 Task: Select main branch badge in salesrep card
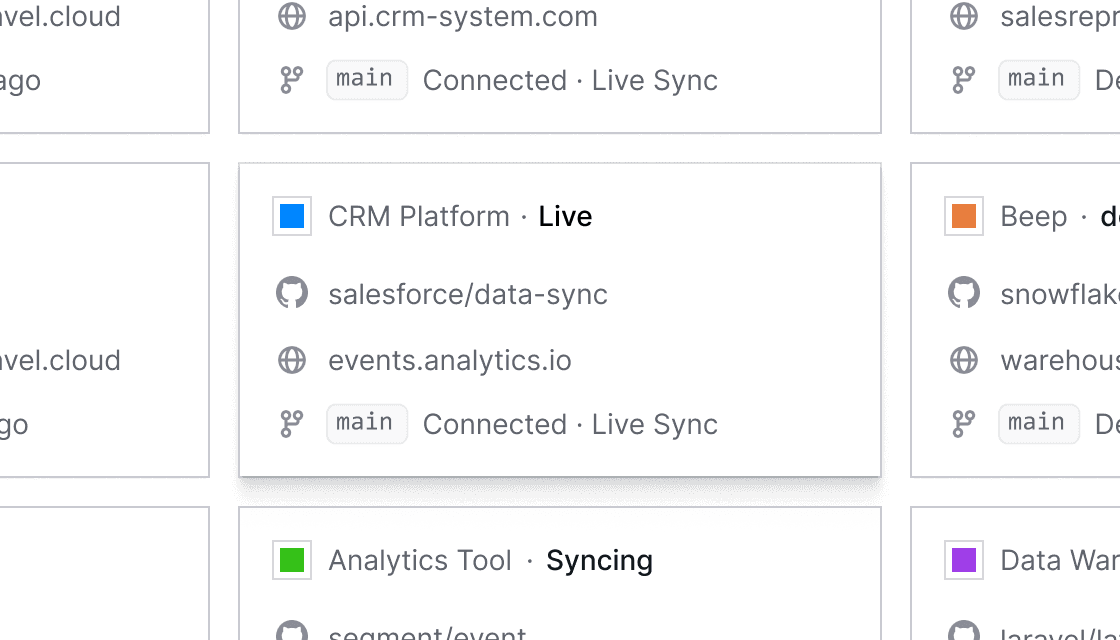click(1039, 79)
